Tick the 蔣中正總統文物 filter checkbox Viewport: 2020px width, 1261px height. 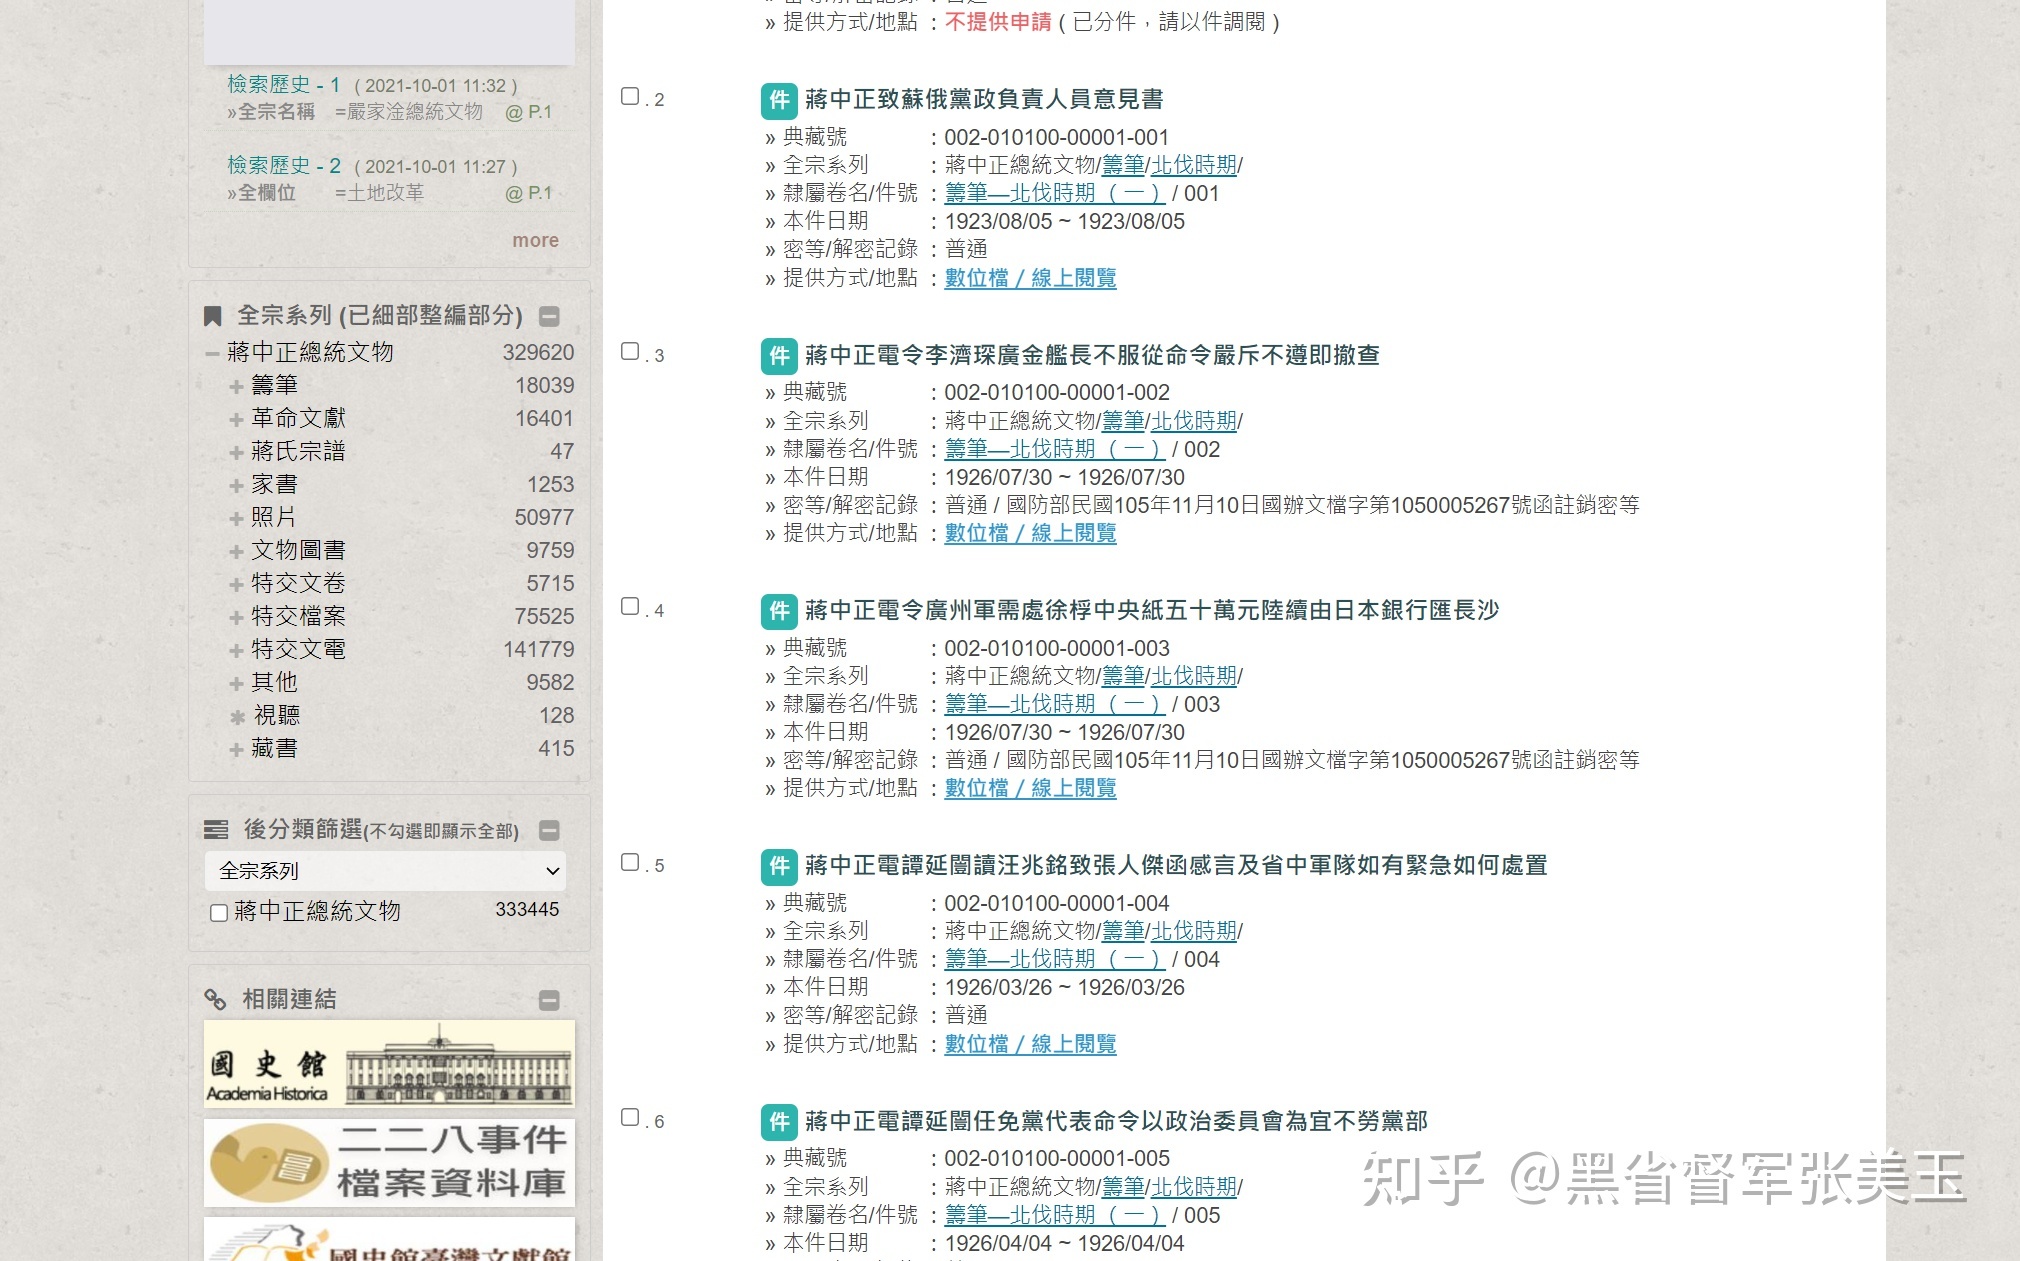(219, 913)
